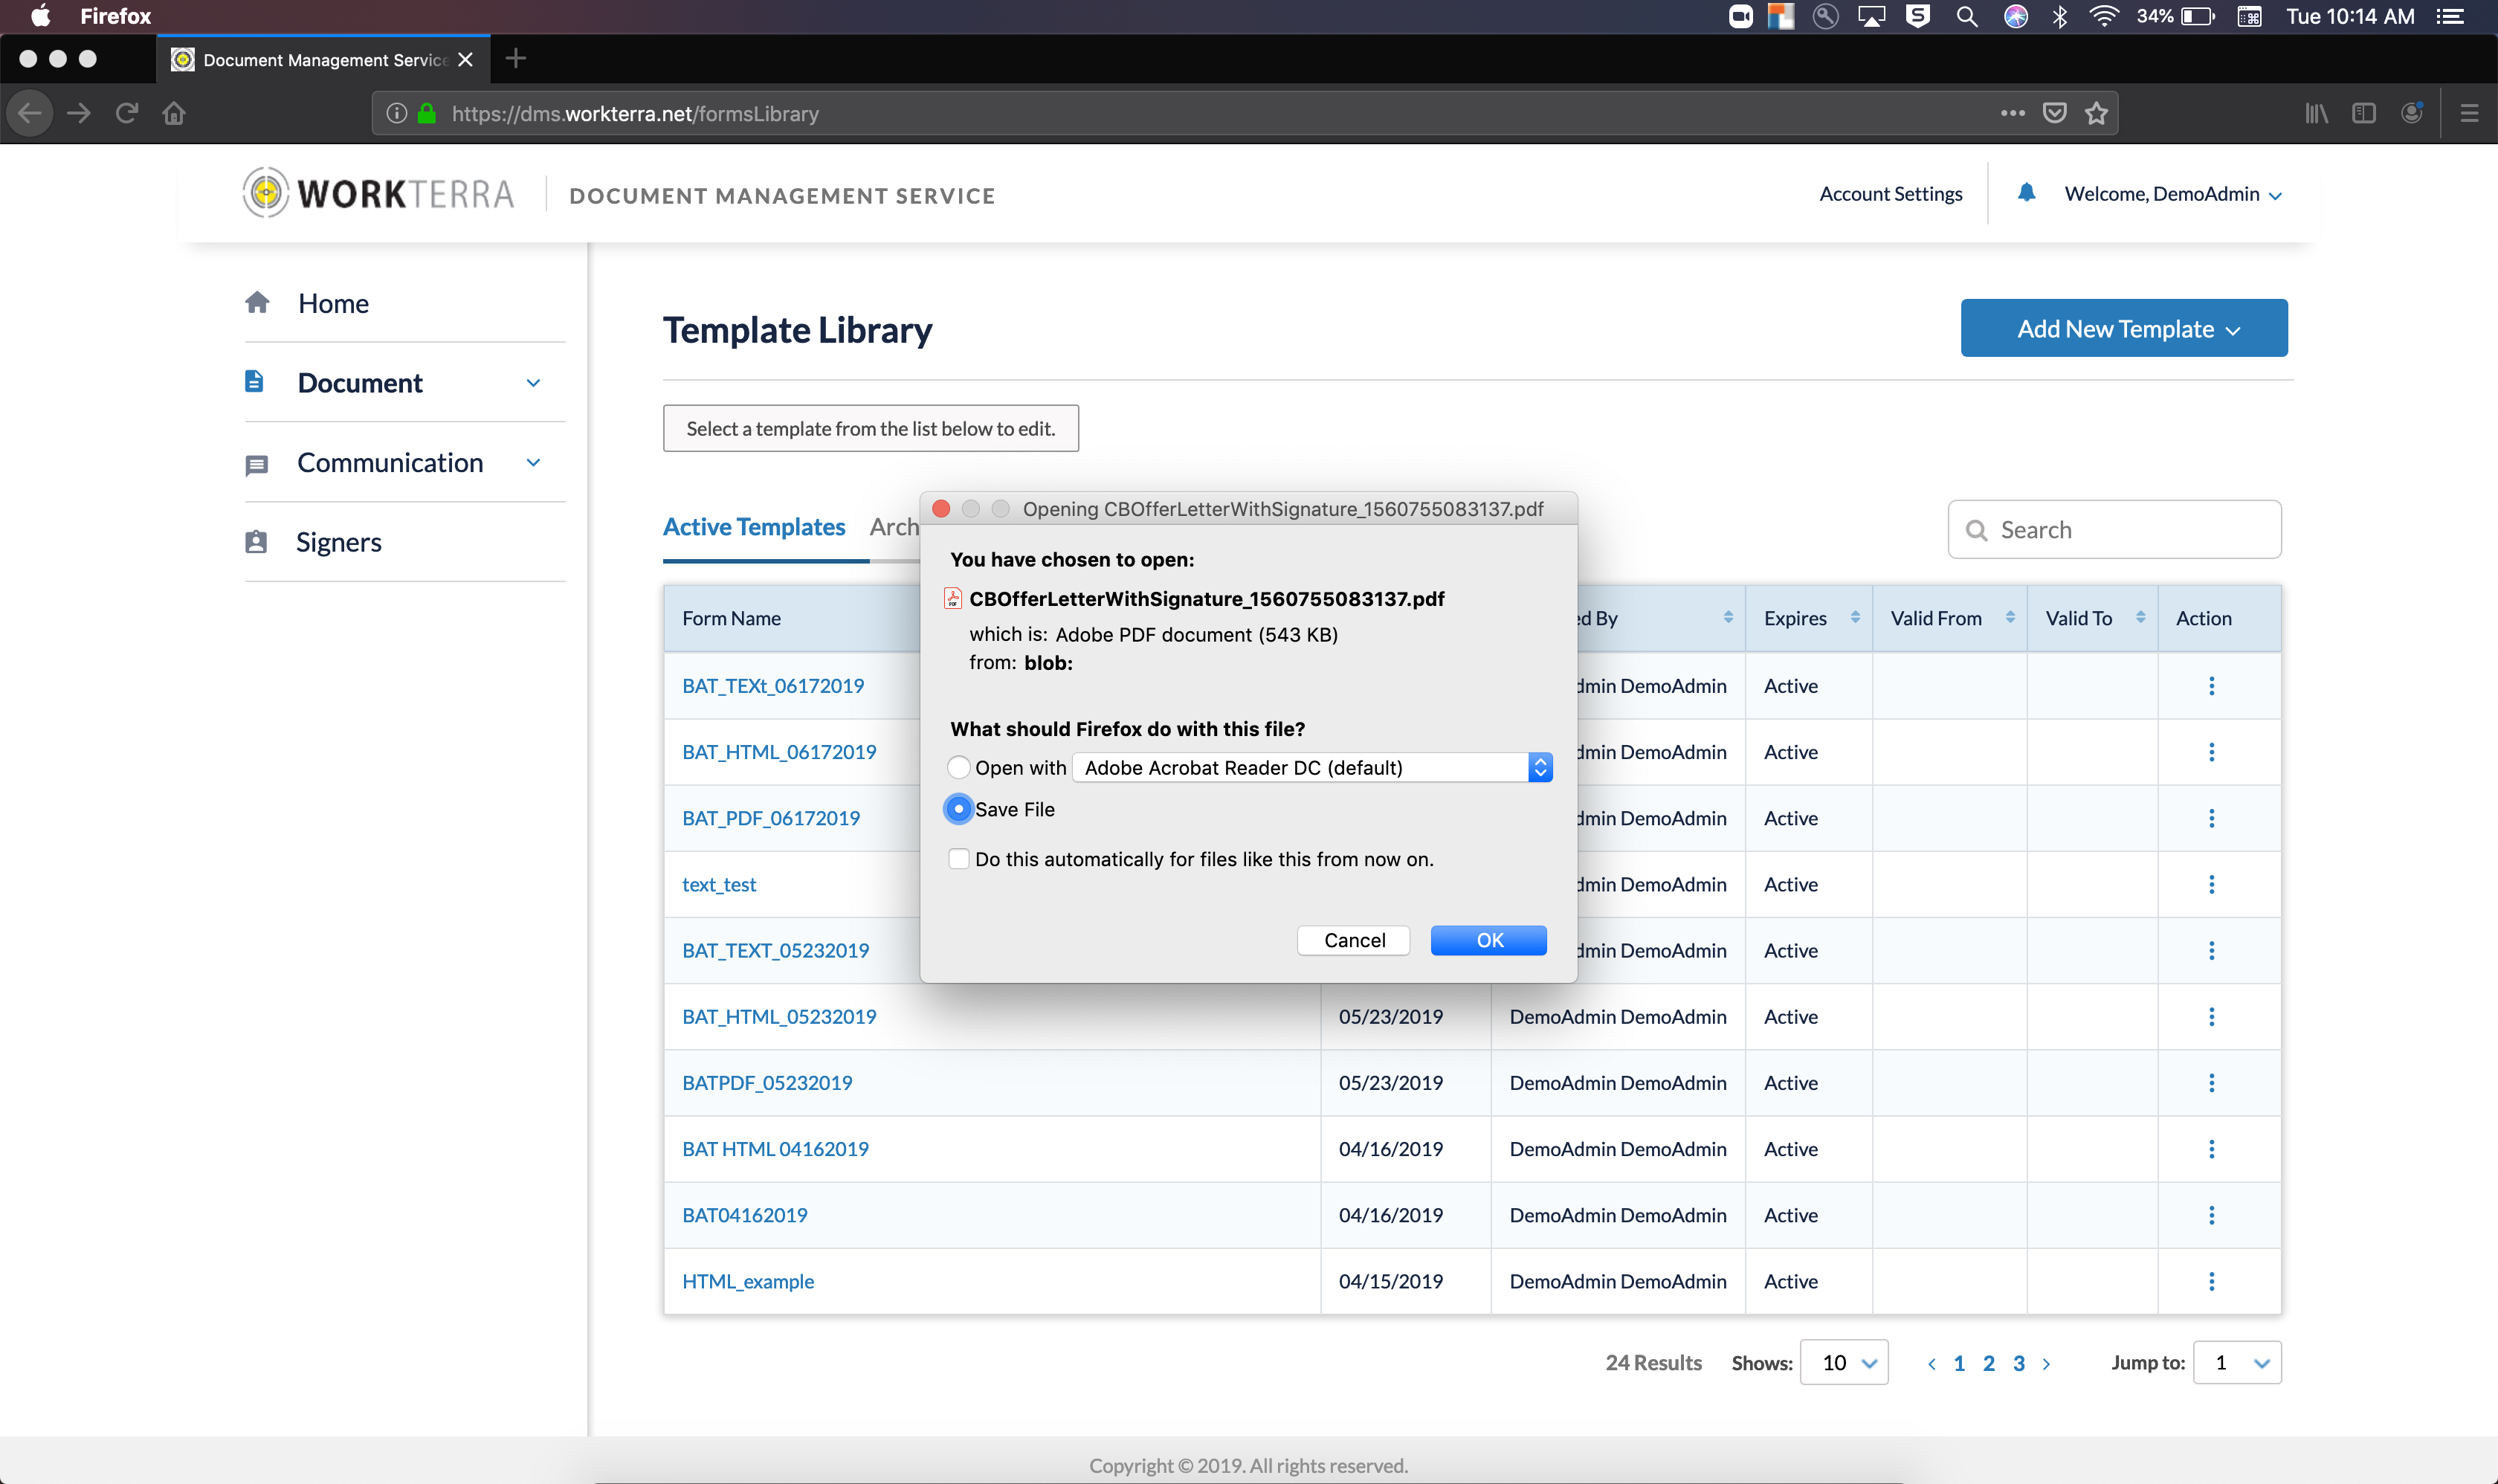Go to page 3 of results

tap(2018, 1363)
